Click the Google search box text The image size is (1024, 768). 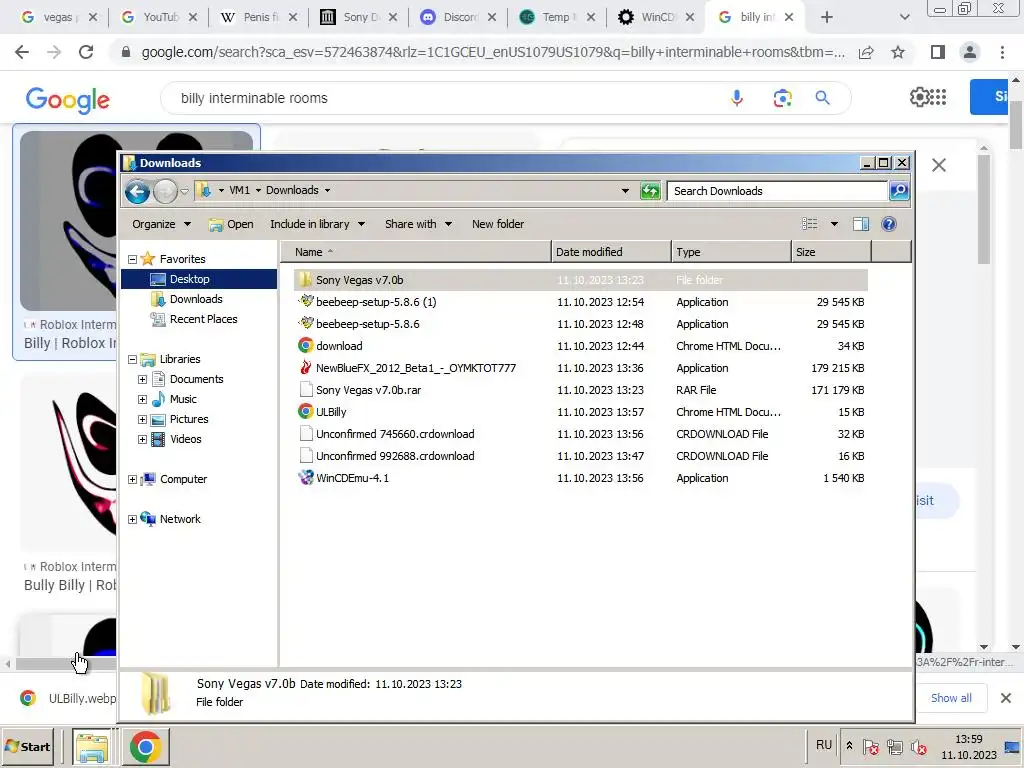pos(254,98)
